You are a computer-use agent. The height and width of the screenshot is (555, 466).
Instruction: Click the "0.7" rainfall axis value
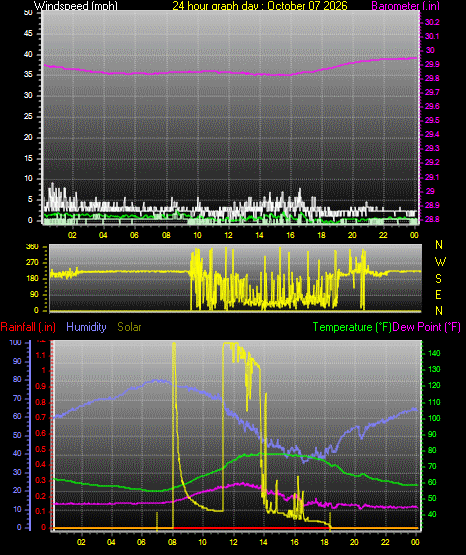pos(41,417)
